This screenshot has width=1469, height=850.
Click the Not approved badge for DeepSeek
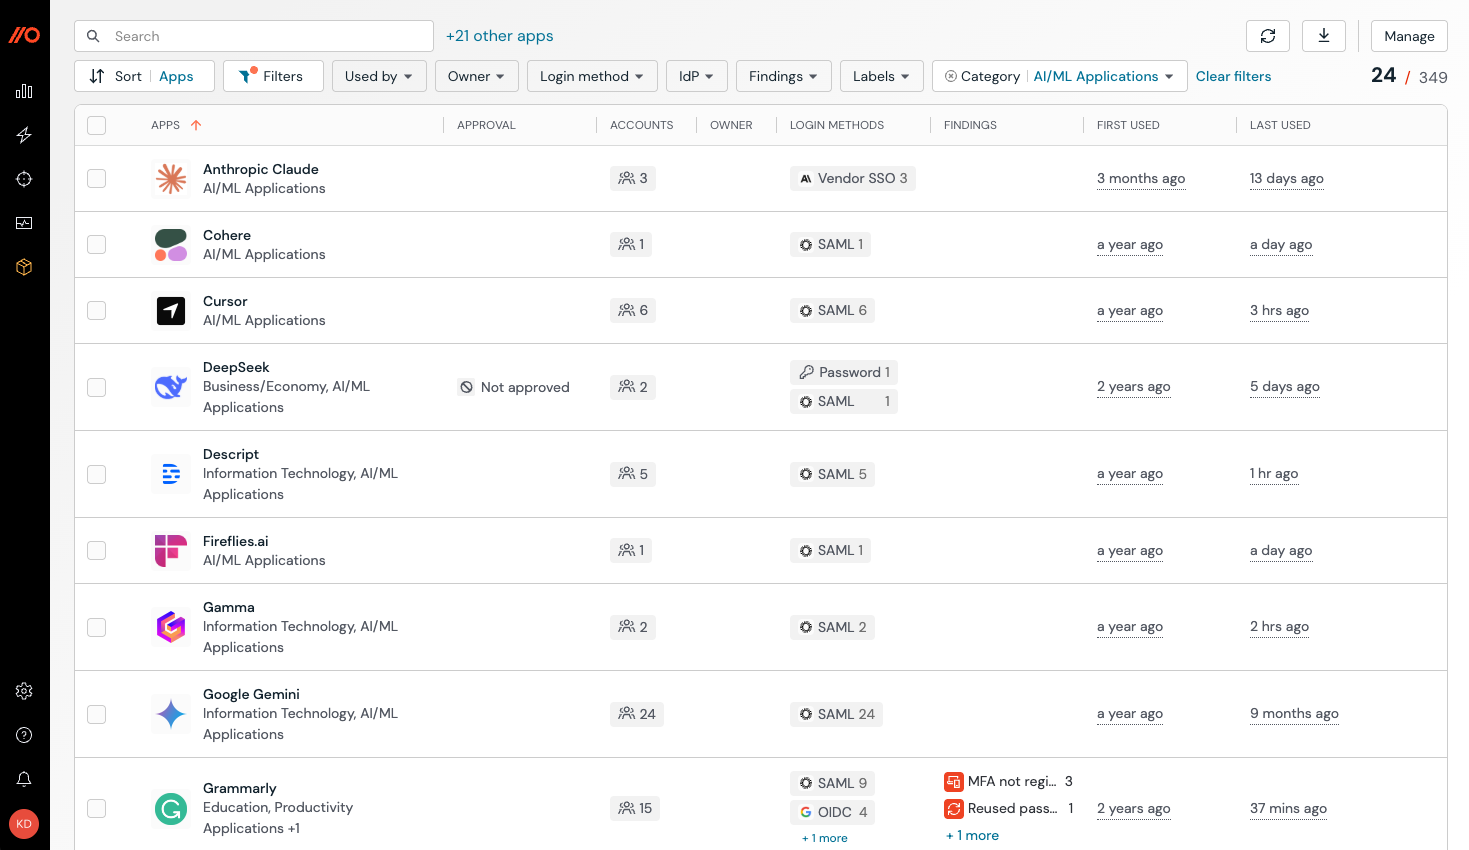tap(514, 387)
